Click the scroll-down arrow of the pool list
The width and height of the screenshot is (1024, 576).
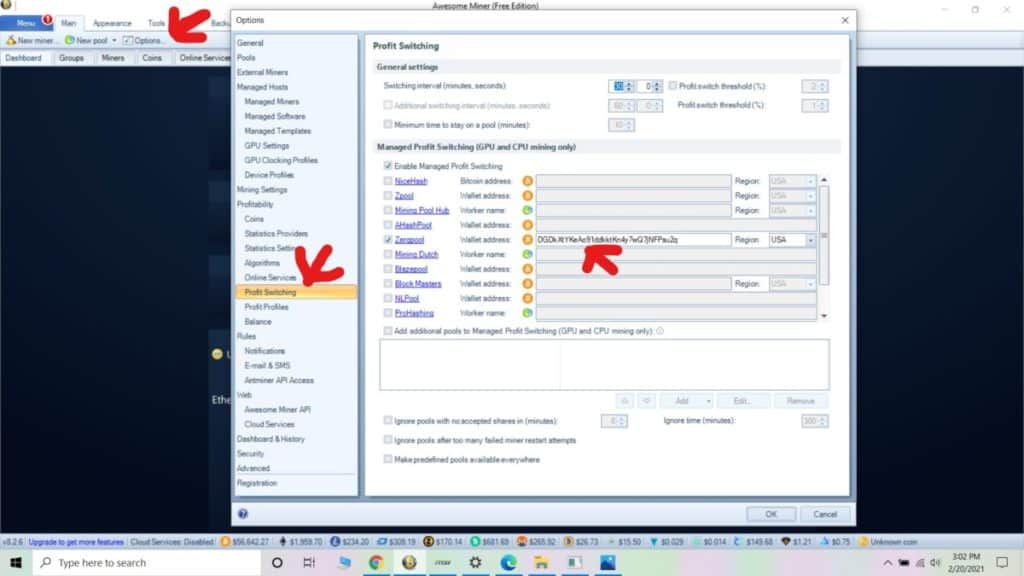click(824, 315)
